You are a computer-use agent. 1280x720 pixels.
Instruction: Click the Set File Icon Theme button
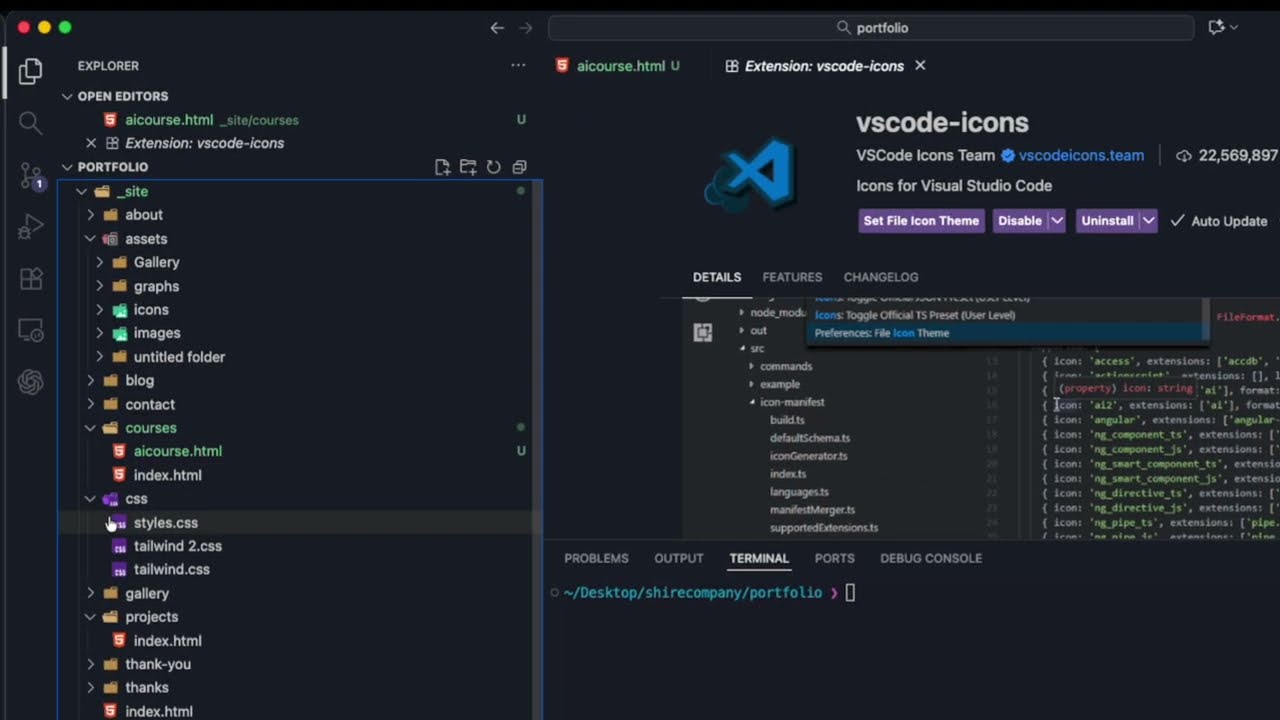921,221
